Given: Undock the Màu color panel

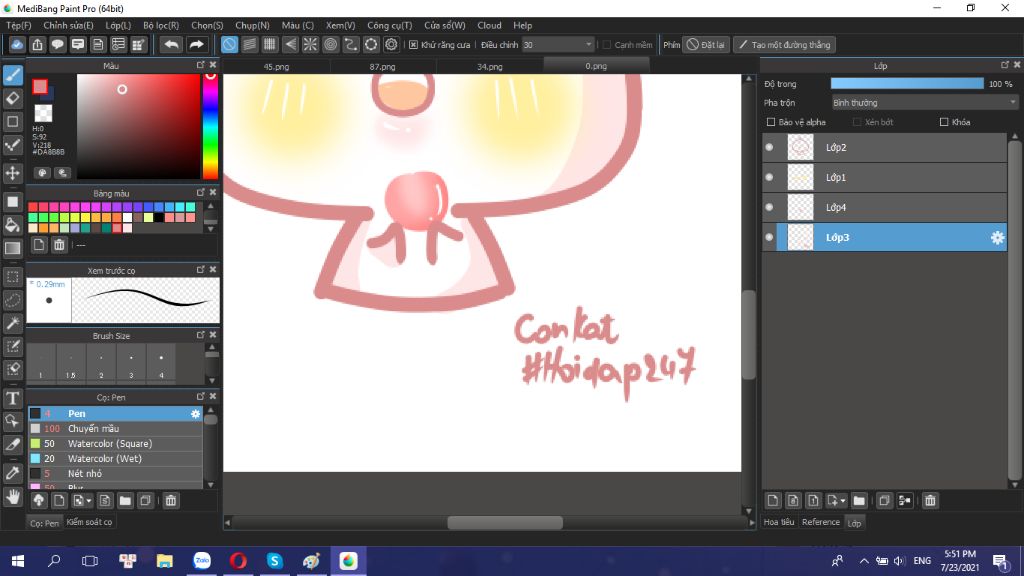Looking at the screenshot, I should [x=200, y=65].
